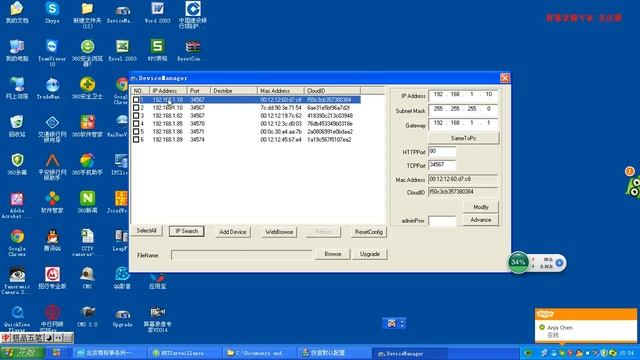This screenshot has height=360, width=640.
Task: Sort devices by the Port column header
Action: 199,91
